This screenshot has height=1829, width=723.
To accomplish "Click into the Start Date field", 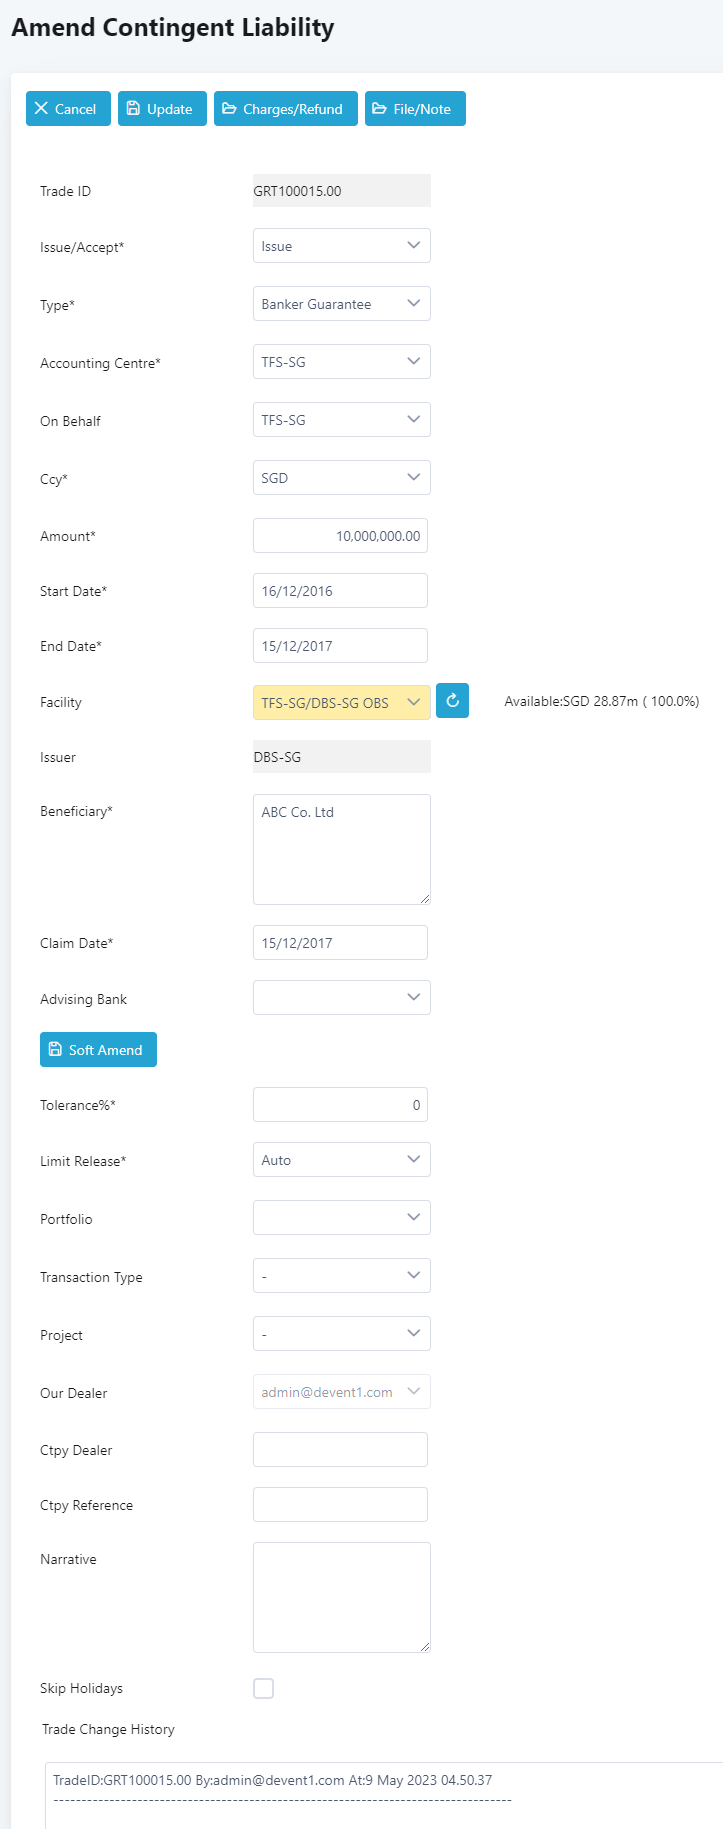I will tap(340, 591).
